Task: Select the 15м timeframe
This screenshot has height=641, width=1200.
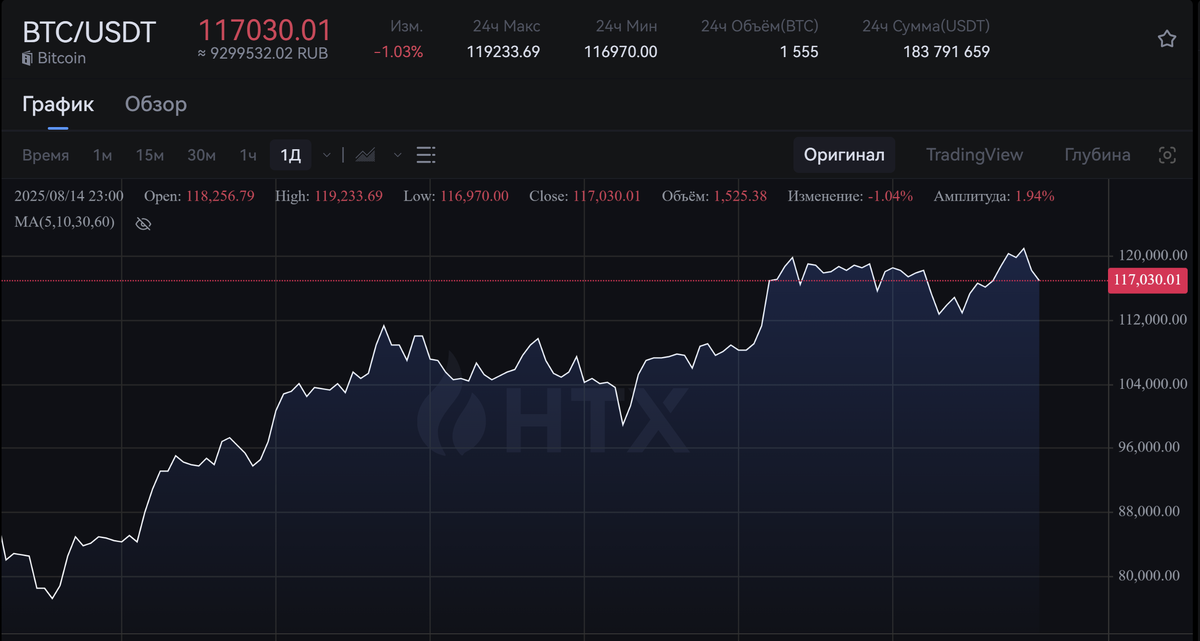Action: point(150,155)
